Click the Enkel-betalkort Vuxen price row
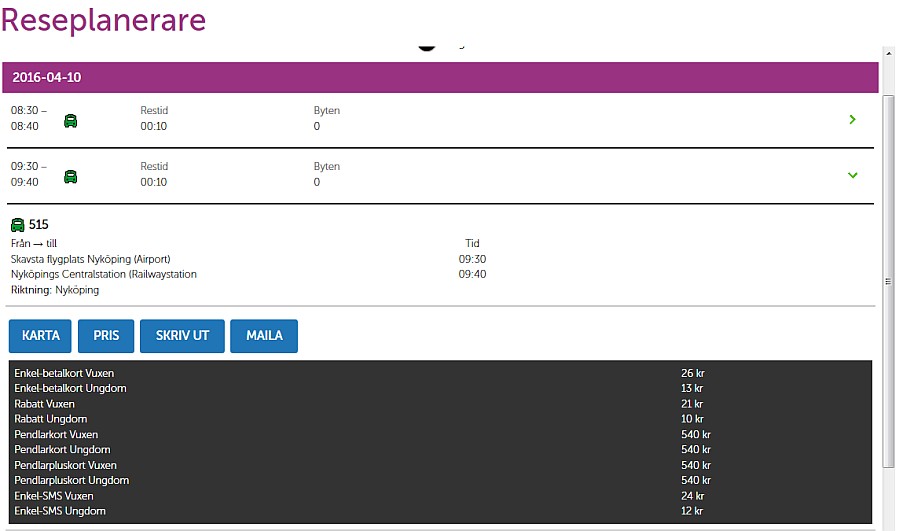Image resolution: width=900 pixels, height=531 pixels. tap(440, 373)
